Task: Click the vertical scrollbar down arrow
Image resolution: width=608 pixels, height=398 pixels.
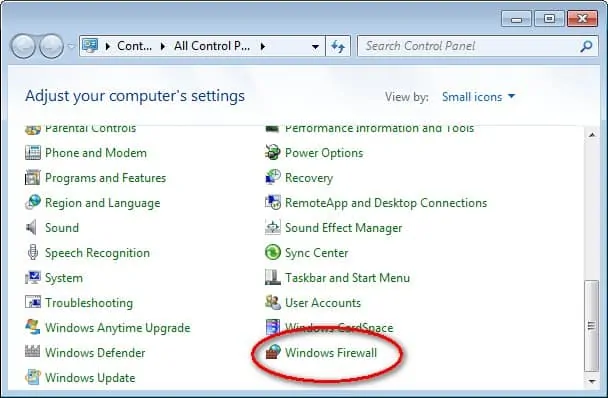Action: click(592, 381)
